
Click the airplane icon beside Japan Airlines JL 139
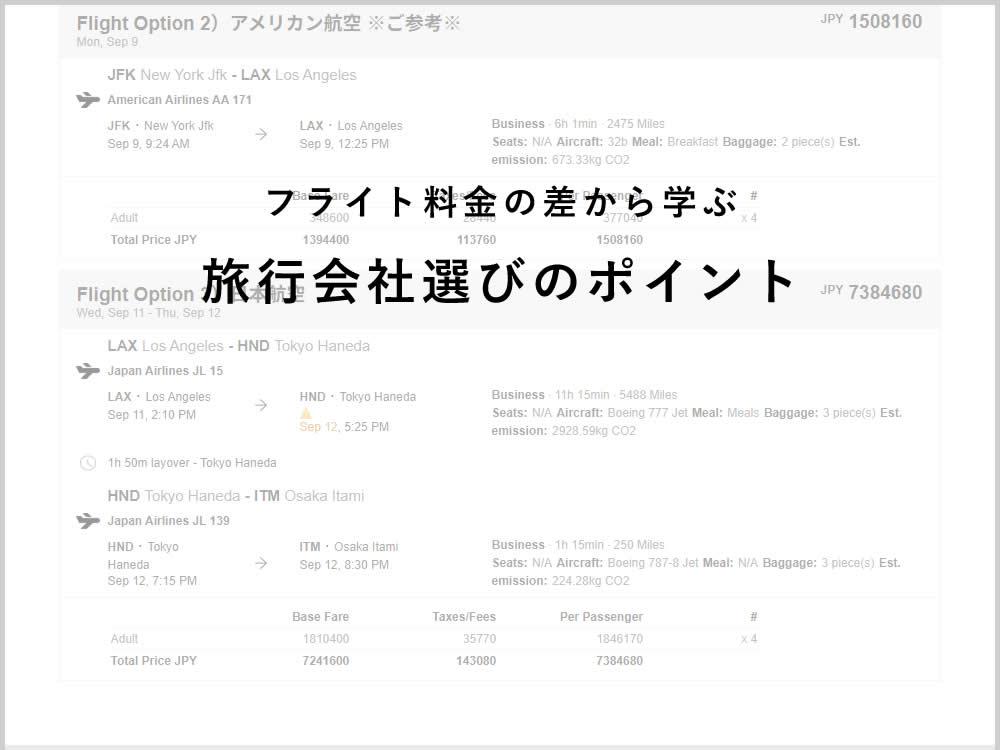coord(88,521)
